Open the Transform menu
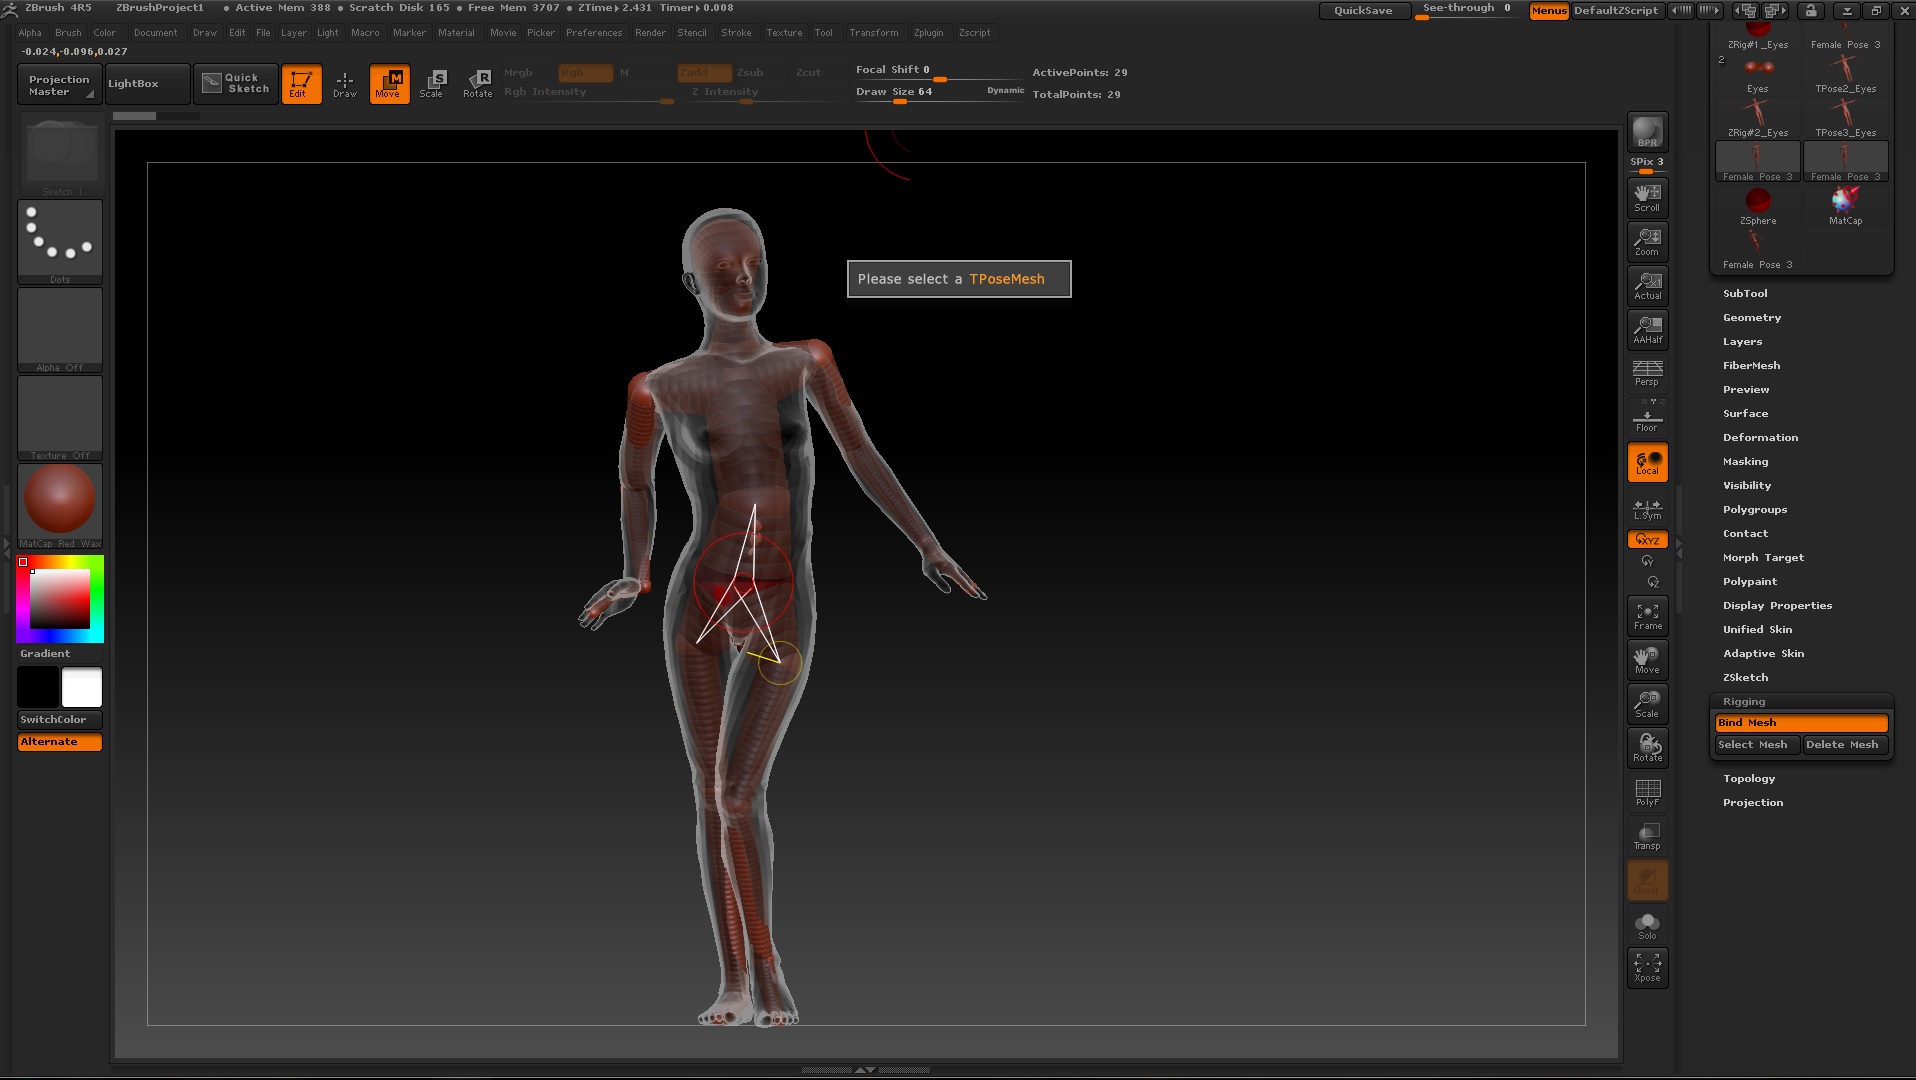This screenshot has height=1080, width=1916. (x=874, y=33)
